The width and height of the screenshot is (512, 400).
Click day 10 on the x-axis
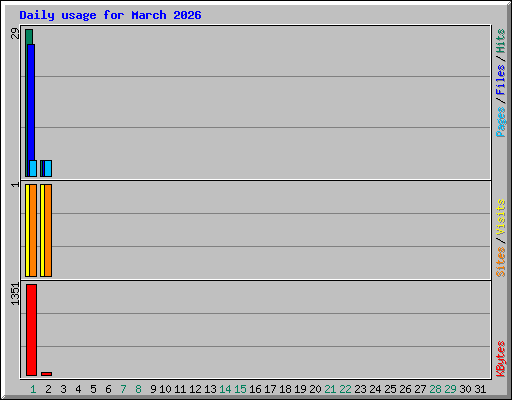(165, 389)
